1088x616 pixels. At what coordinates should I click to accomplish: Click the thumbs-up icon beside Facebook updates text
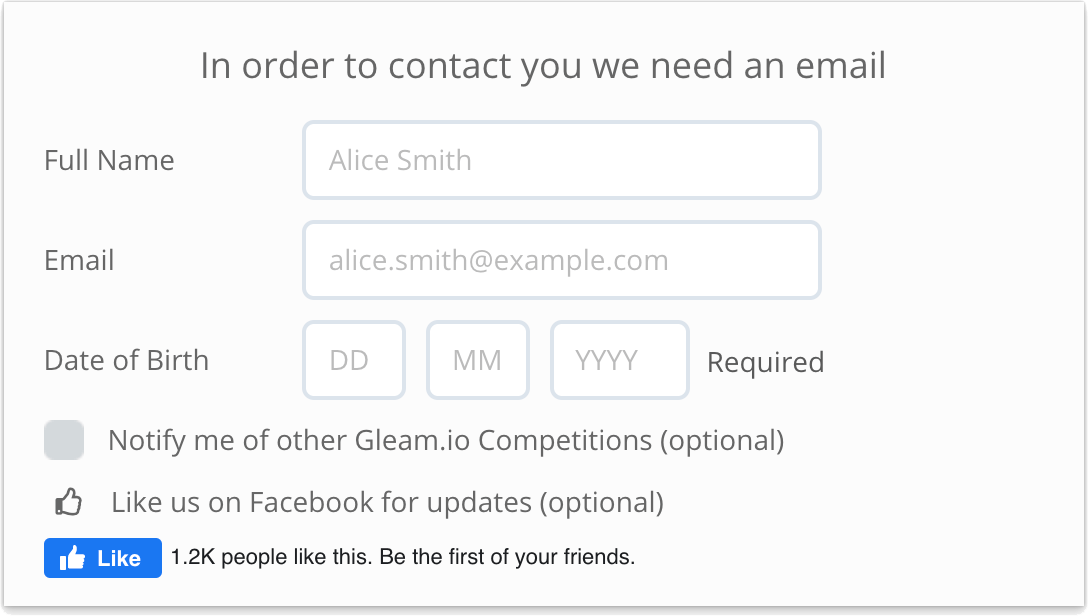(x=67, y=501)
